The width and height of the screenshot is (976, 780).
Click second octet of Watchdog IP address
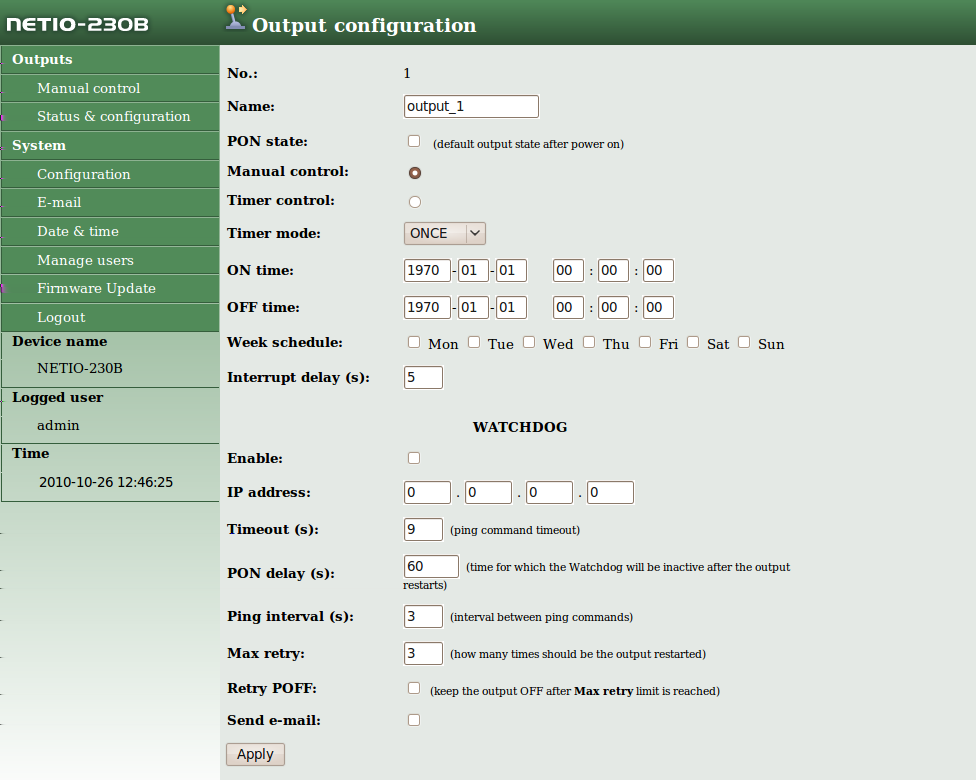click(488, 492)
